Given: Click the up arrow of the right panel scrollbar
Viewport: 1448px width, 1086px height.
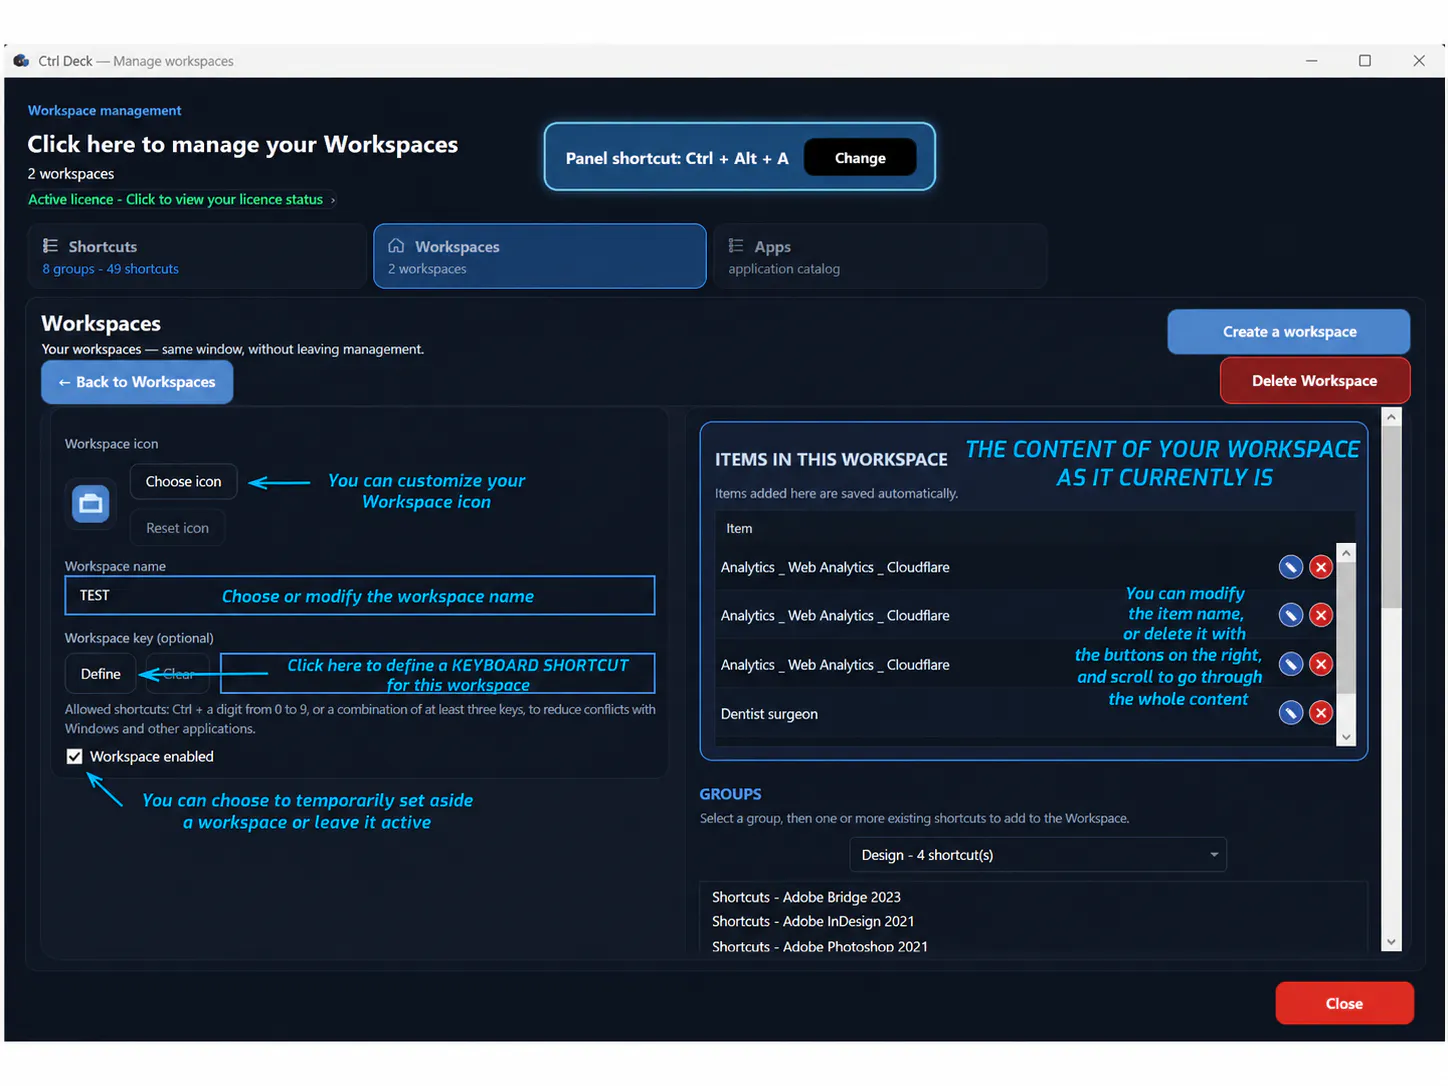Looking at the screenshot, I should tap(1391, 417).
